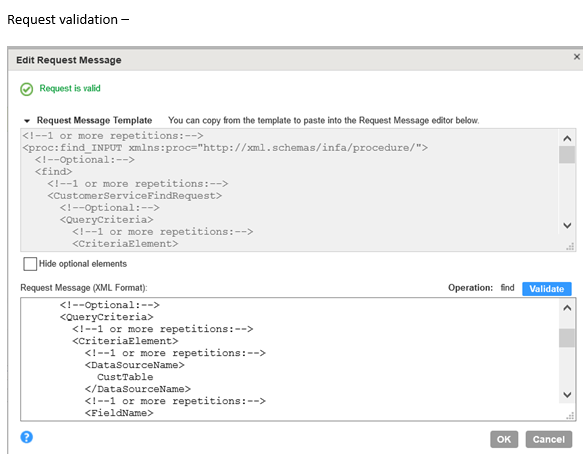Viewport: 586px width, 454px height.
Task: Click the request editor resize grip
Action: (x=570, y=416)
